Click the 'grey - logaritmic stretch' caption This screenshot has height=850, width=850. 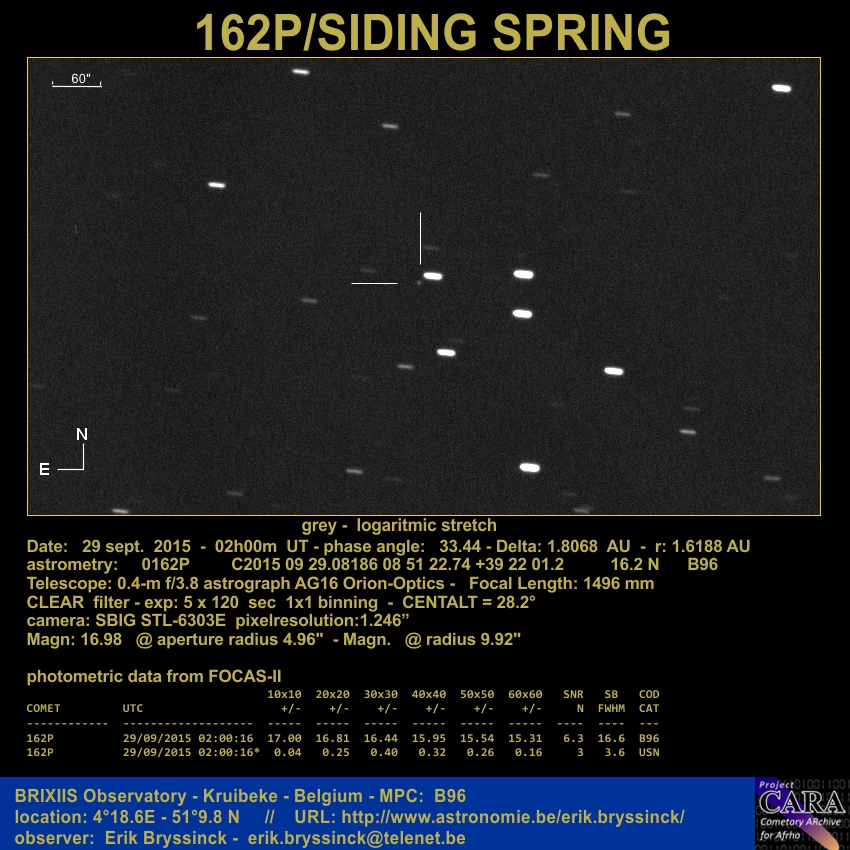(399, 525)
